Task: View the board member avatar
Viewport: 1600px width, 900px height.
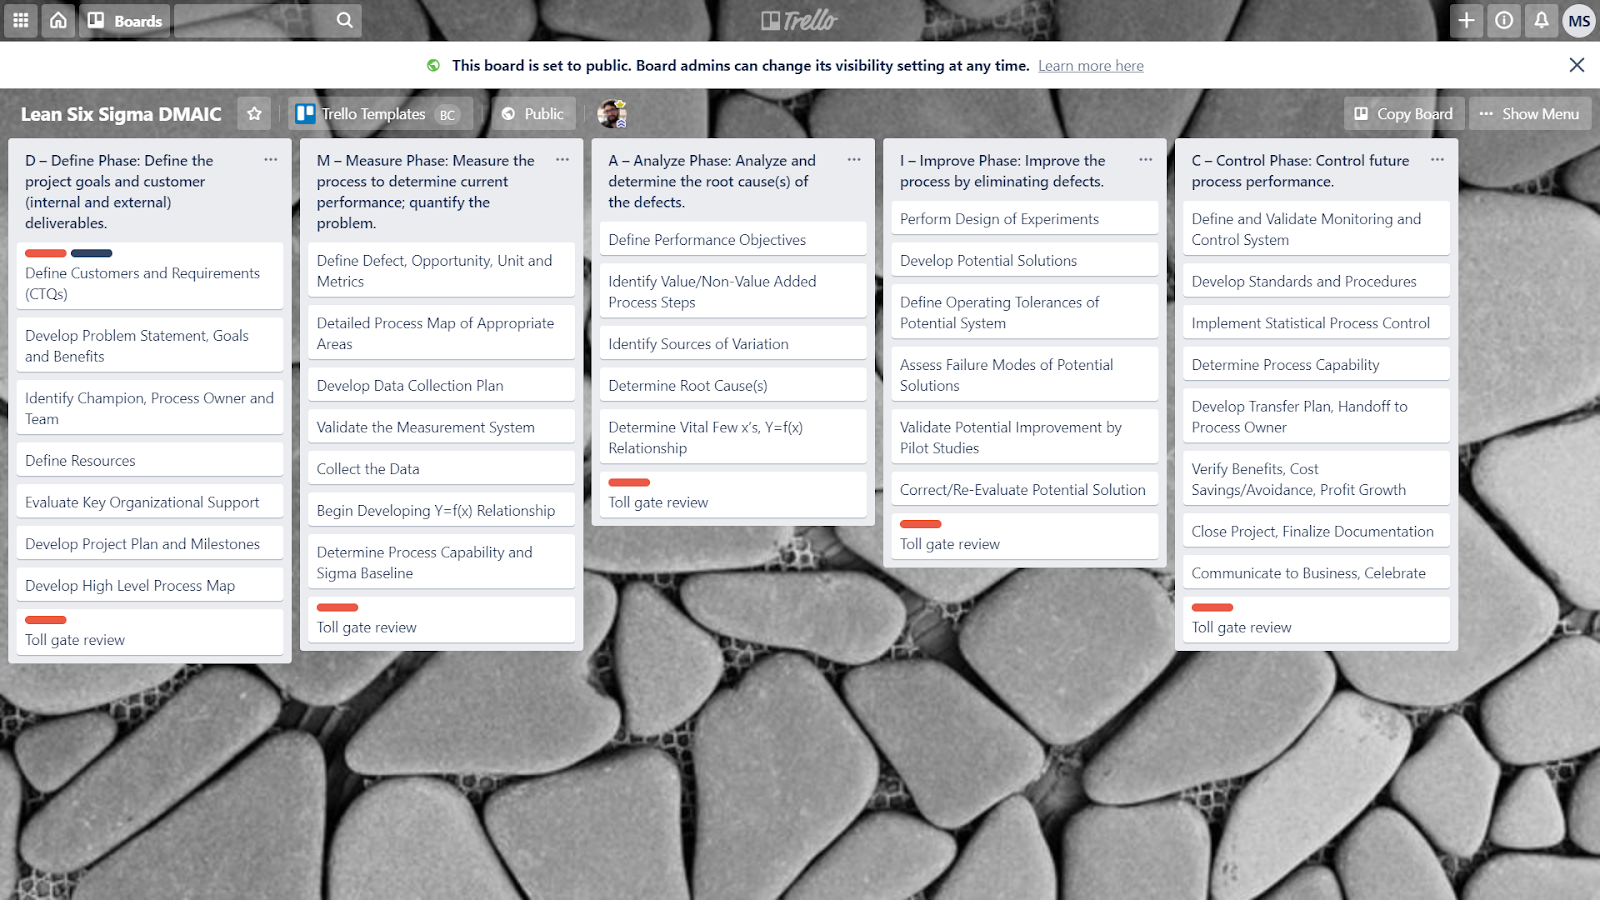Action: 612,114
